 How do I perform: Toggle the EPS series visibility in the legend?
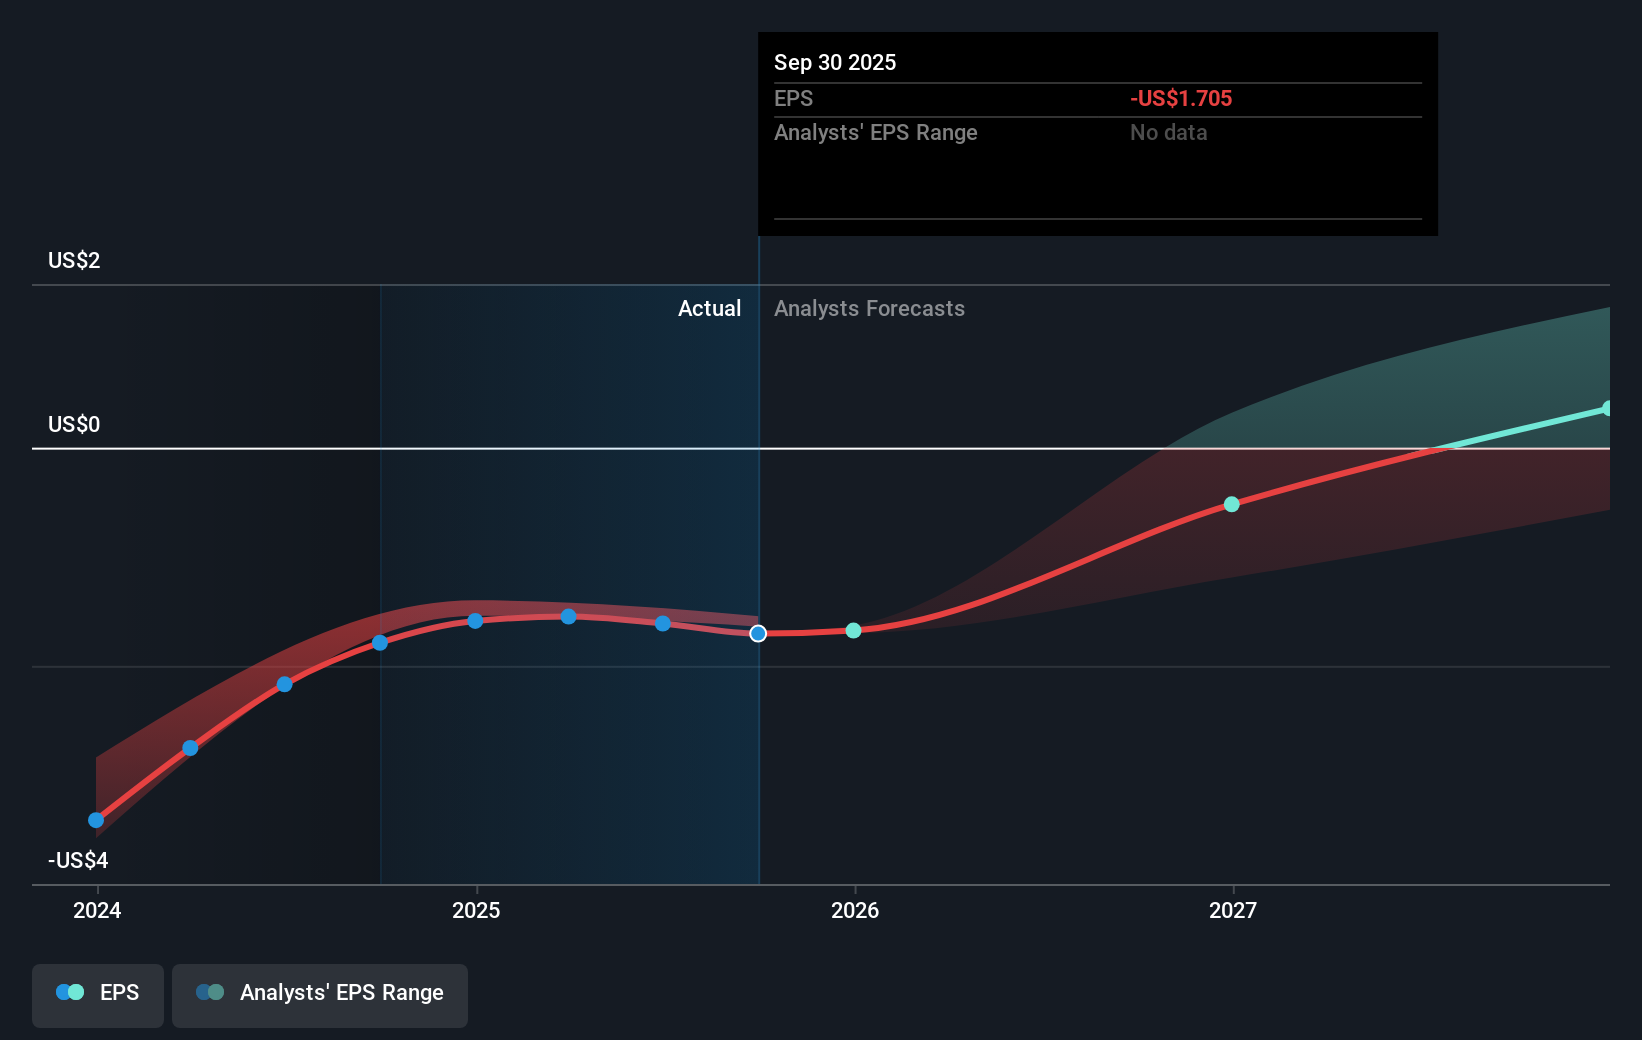[x=97, y=994]
